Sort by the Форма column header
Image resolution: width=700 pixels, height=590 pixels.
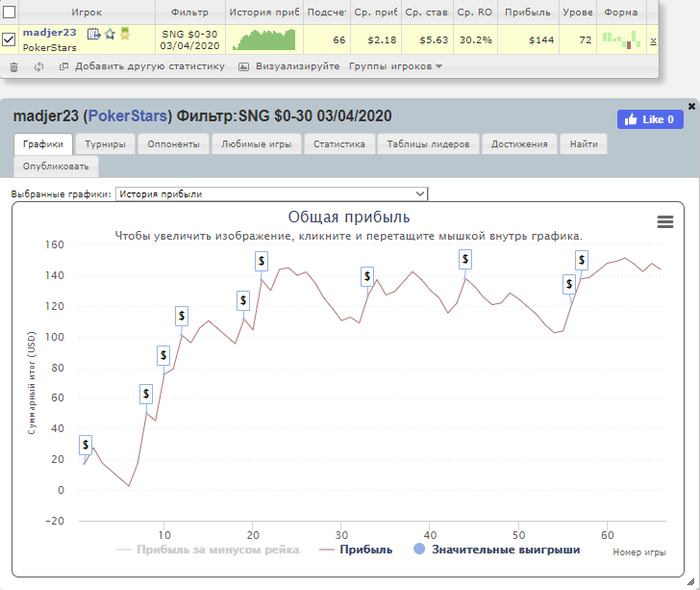click(621, 12)
